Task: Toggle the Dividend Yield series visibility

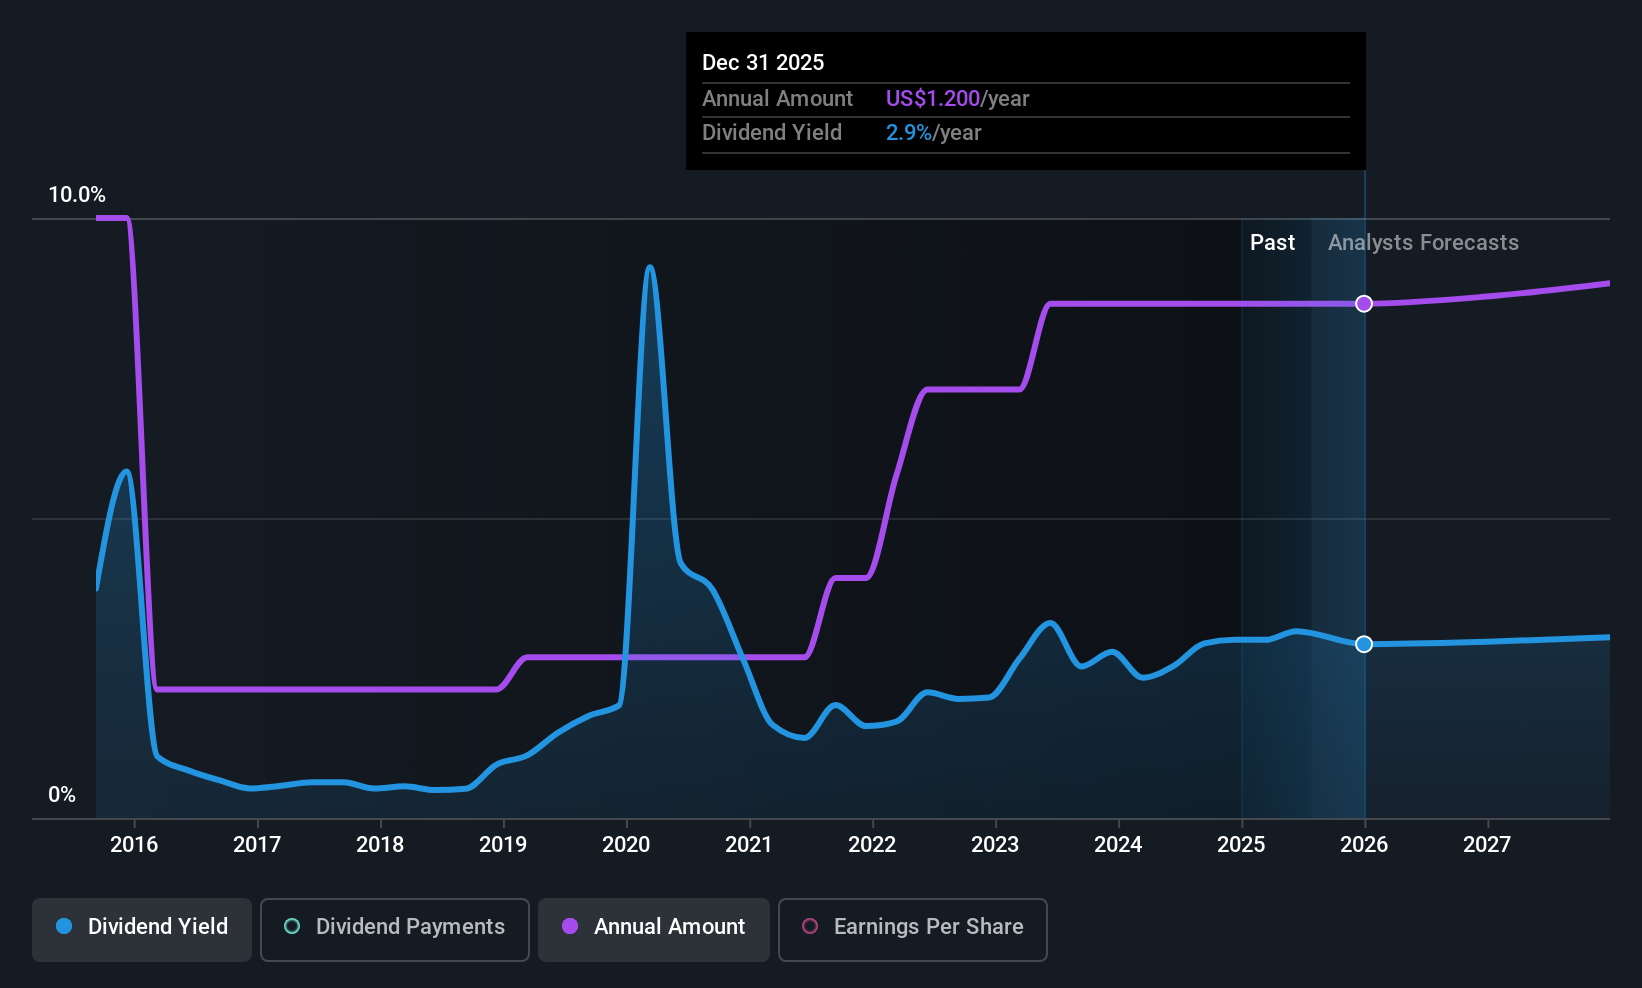Action: coord(141,927)
